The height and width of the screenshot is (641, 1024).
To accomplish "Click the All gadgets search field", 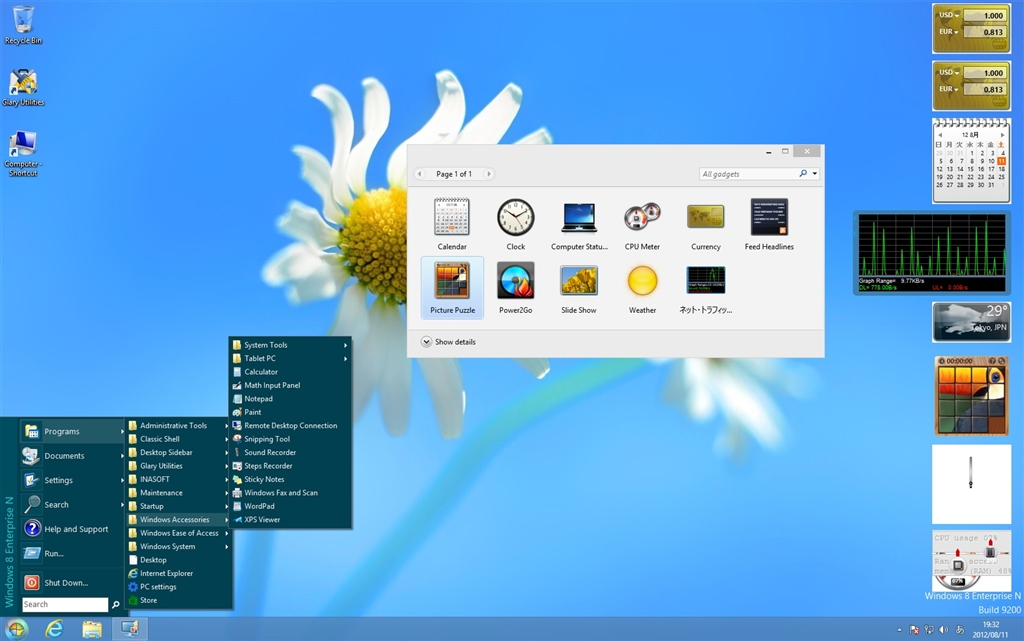I will [x=748, y=174].
